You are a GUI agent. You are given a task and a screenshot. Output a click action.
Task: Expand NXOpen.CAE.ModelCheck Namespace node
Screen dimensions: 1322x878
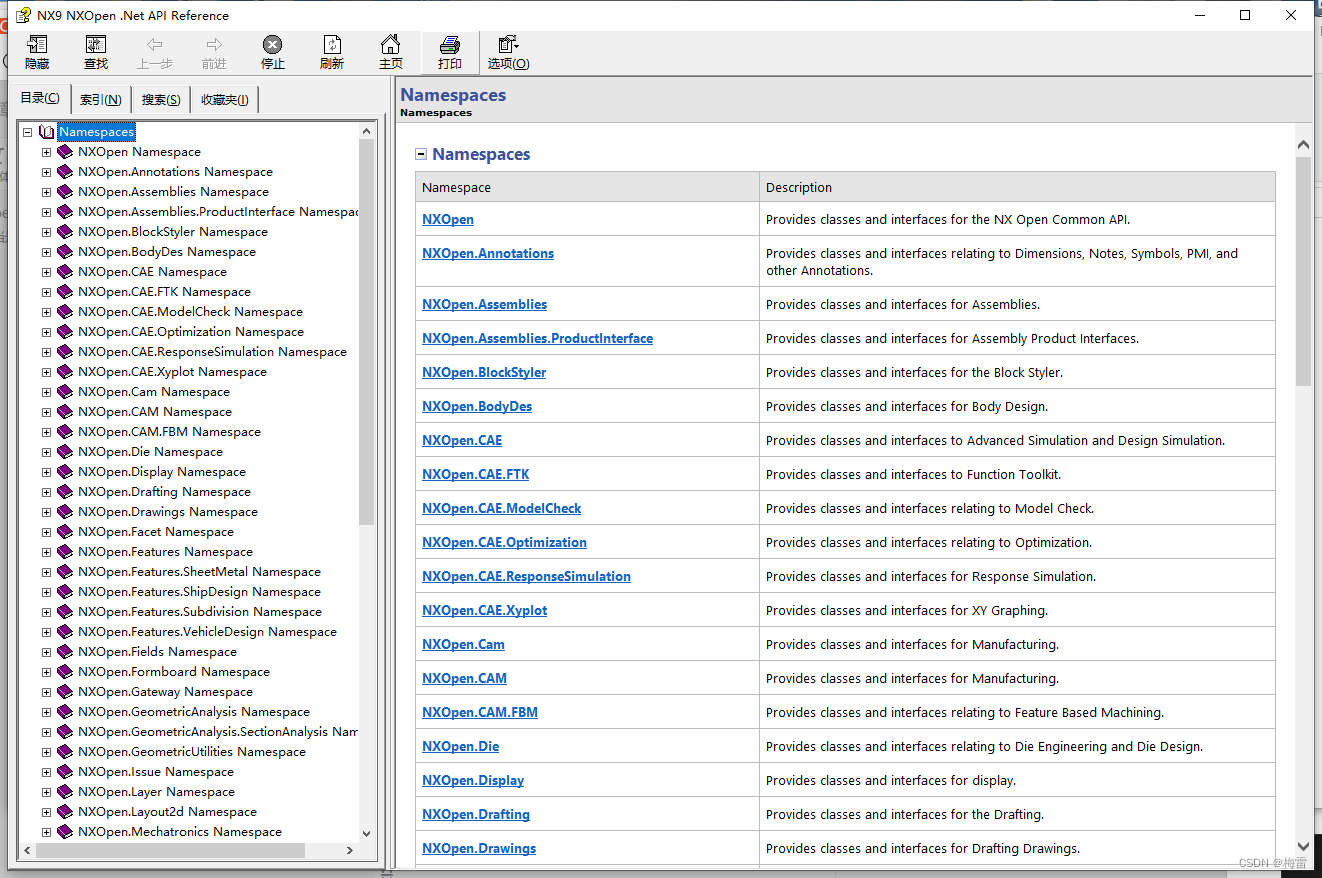[x=46, y=312]
